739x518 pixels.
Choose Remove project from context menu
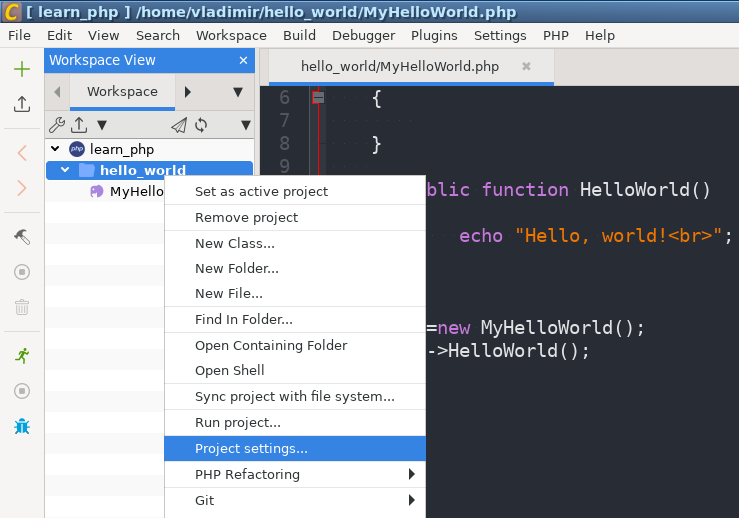click(295, 217)
